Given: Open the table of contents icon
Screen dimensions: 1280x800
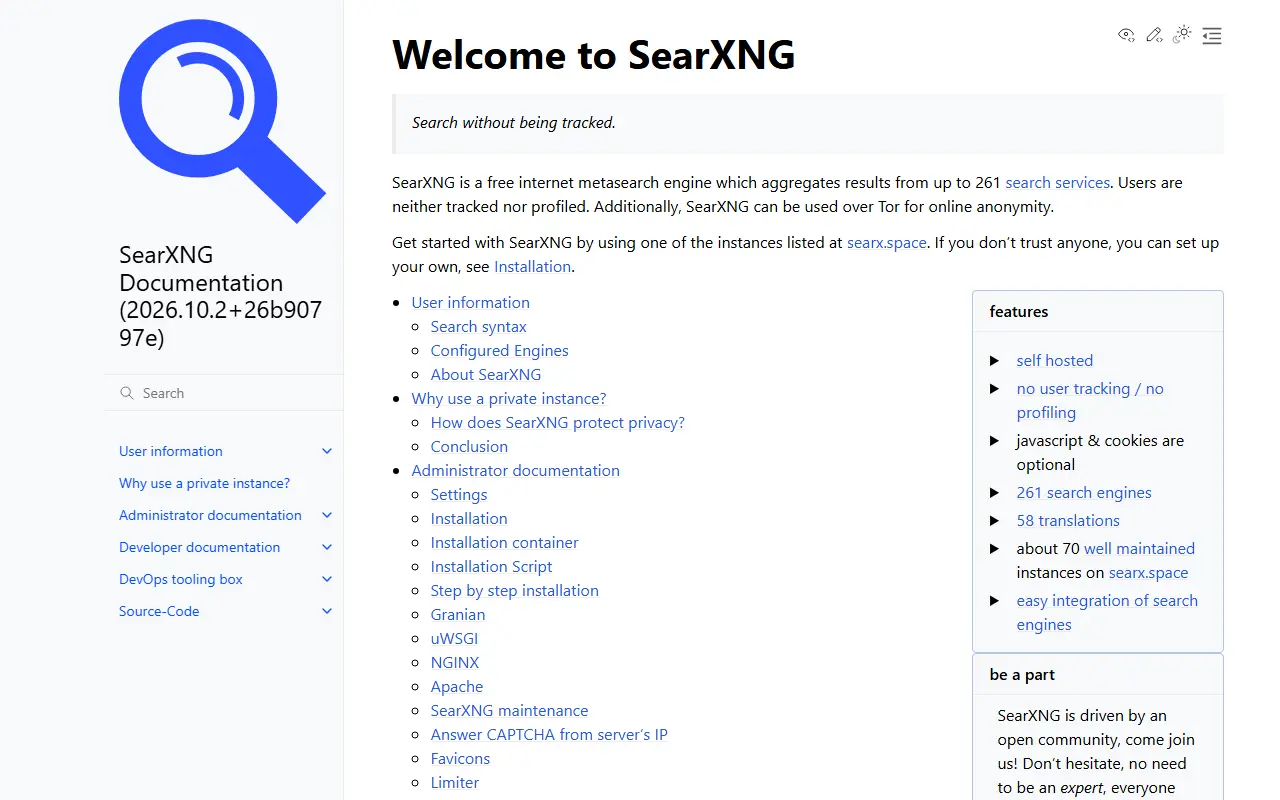Looking at the screenshot, I should click(x=1212, y=36).
